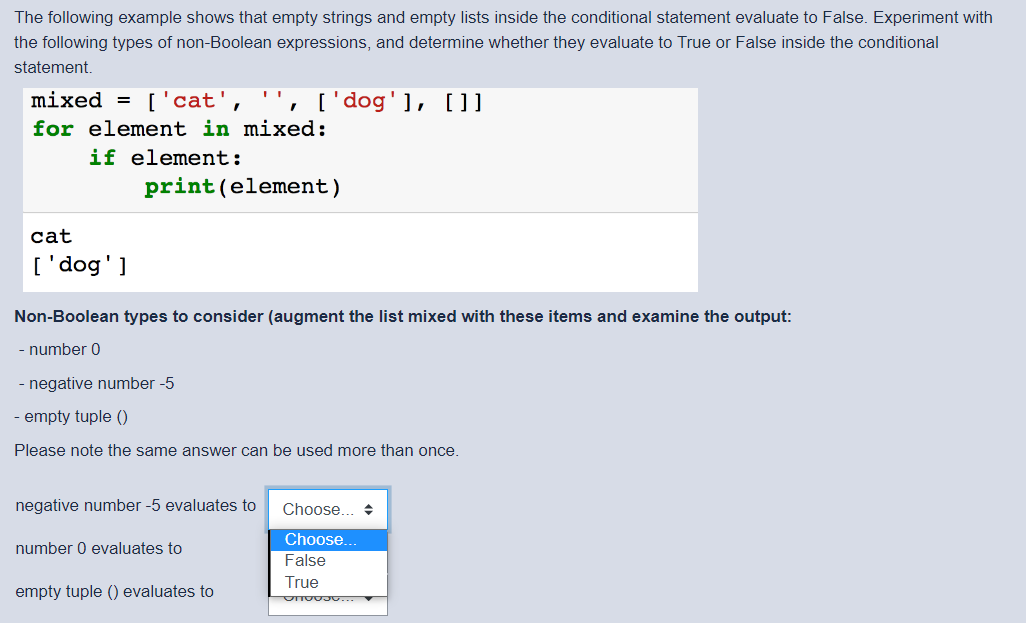This screenshot has width=1026, height=623.
Task: Click the word True in the False/True list
Action: [301, 582]
